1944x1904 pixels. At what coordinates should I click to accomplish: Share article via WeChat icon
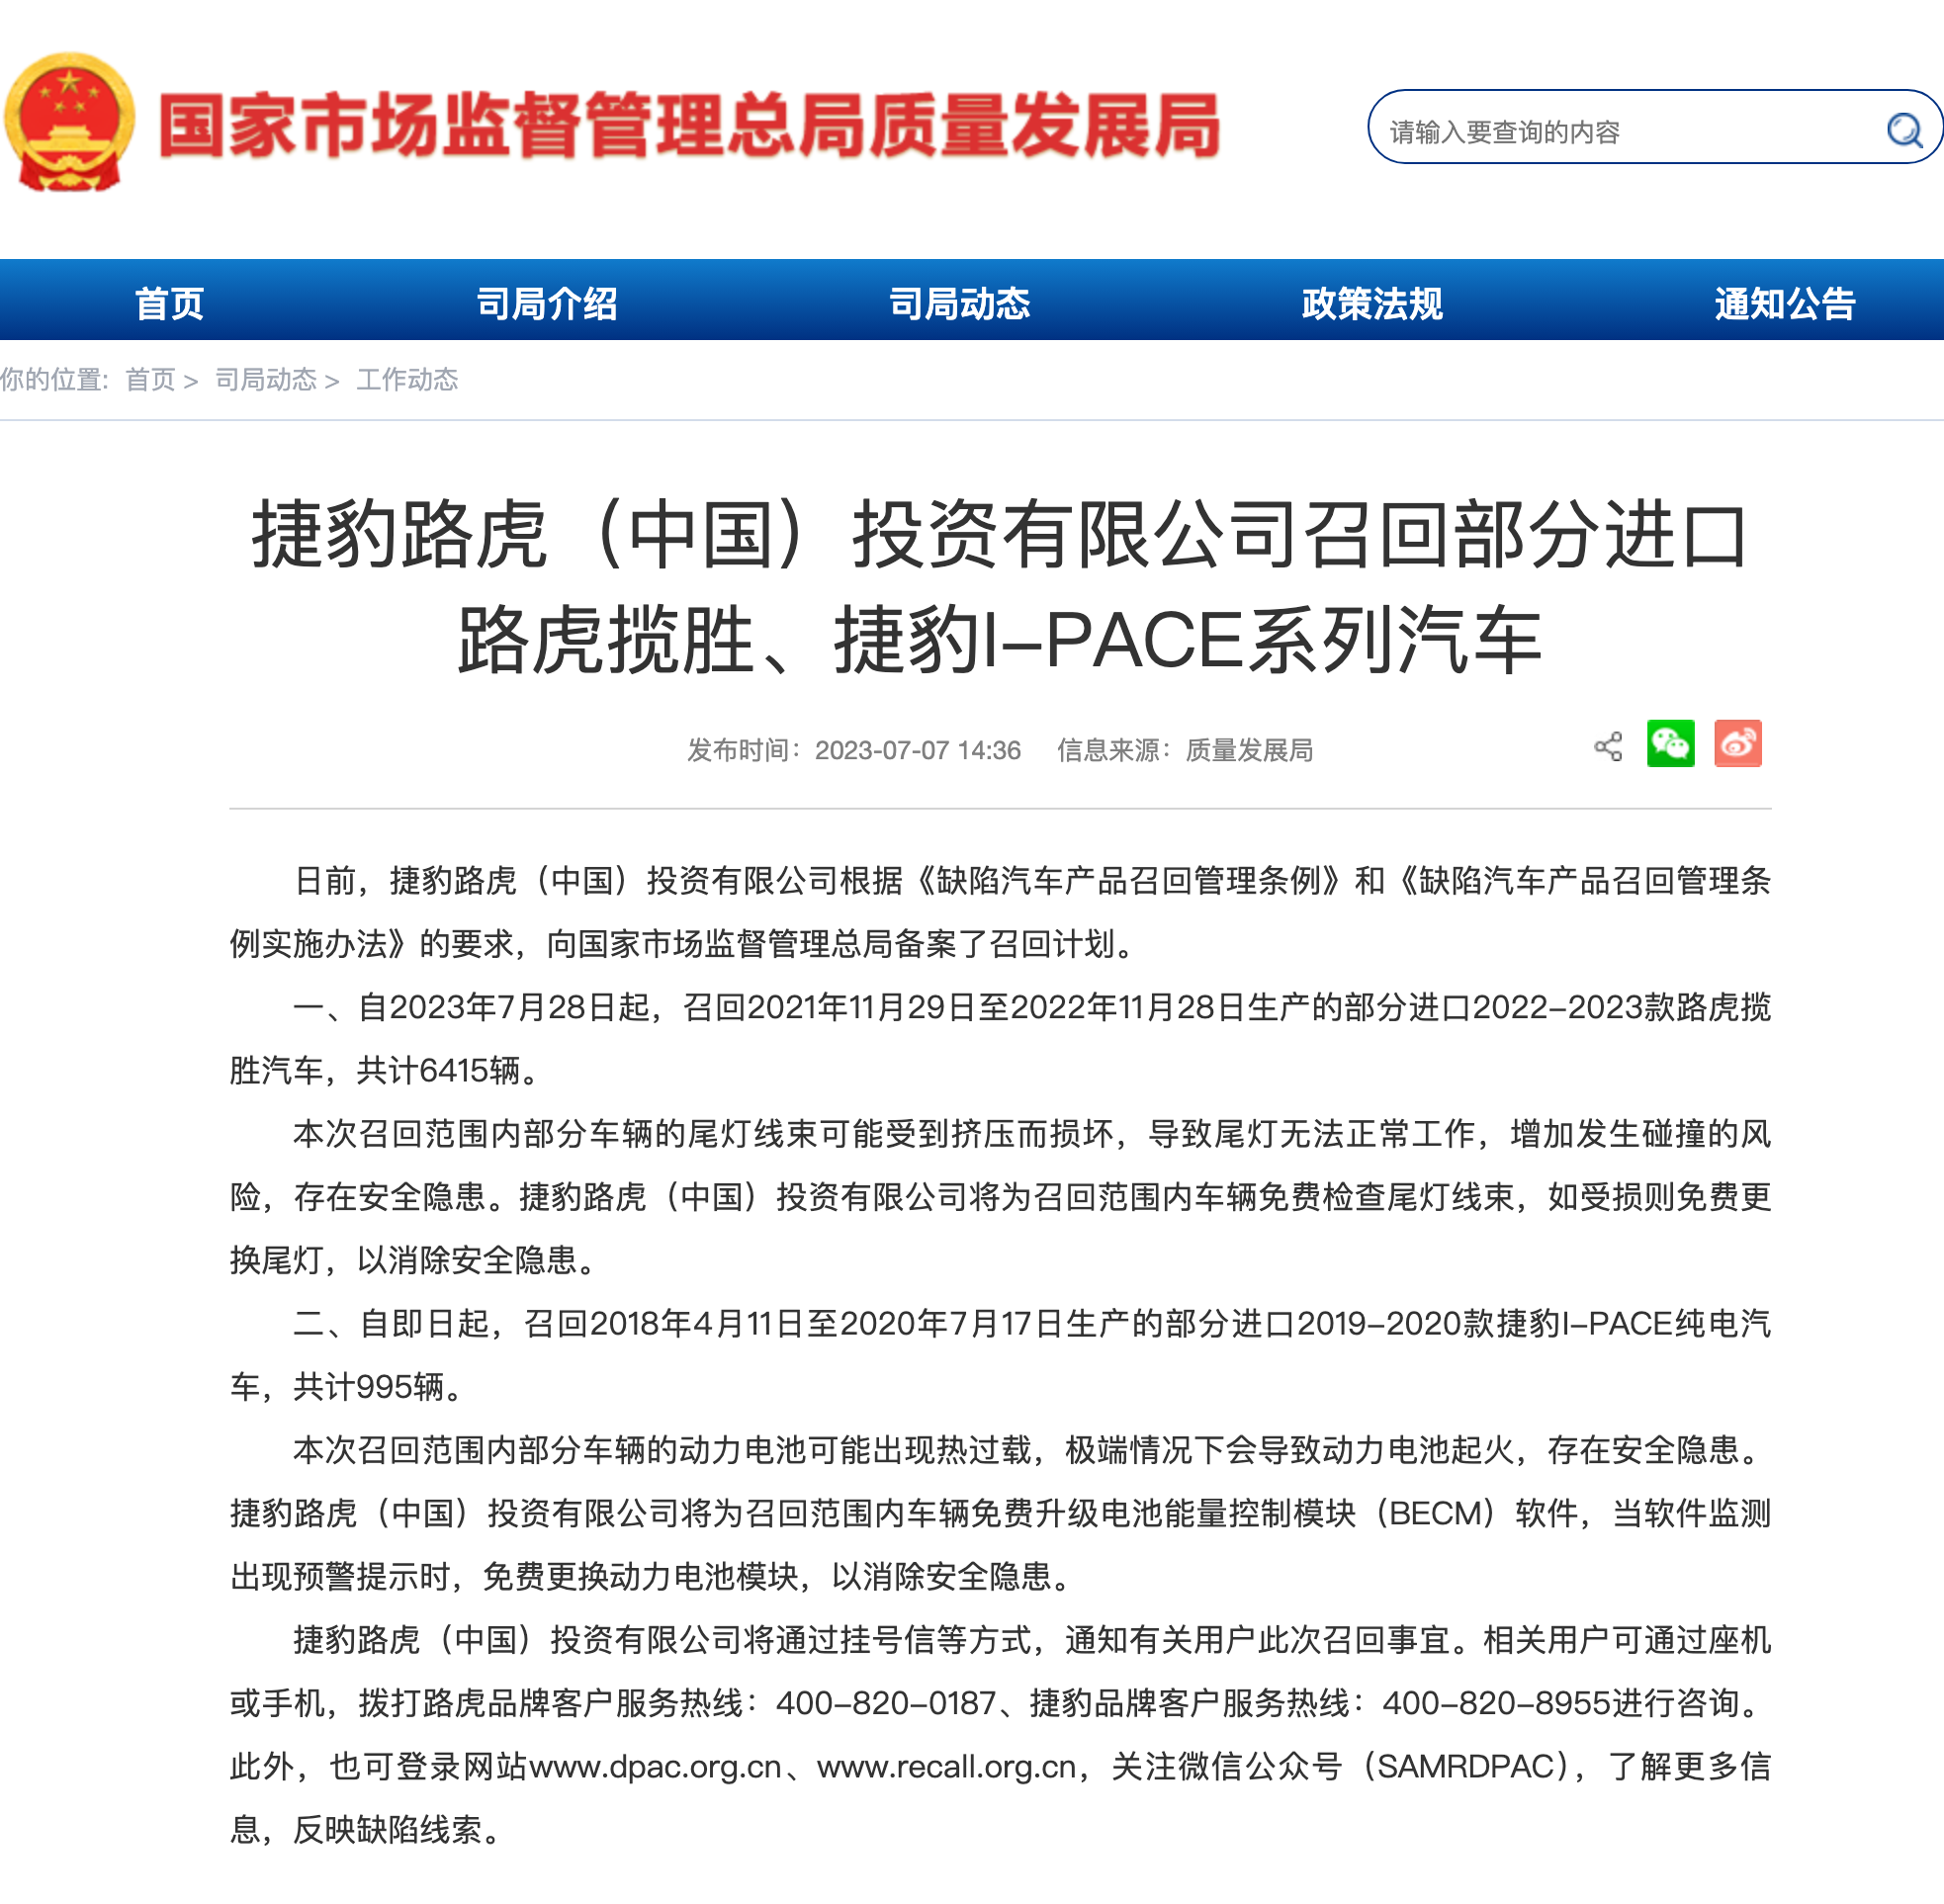(1671, 744)
